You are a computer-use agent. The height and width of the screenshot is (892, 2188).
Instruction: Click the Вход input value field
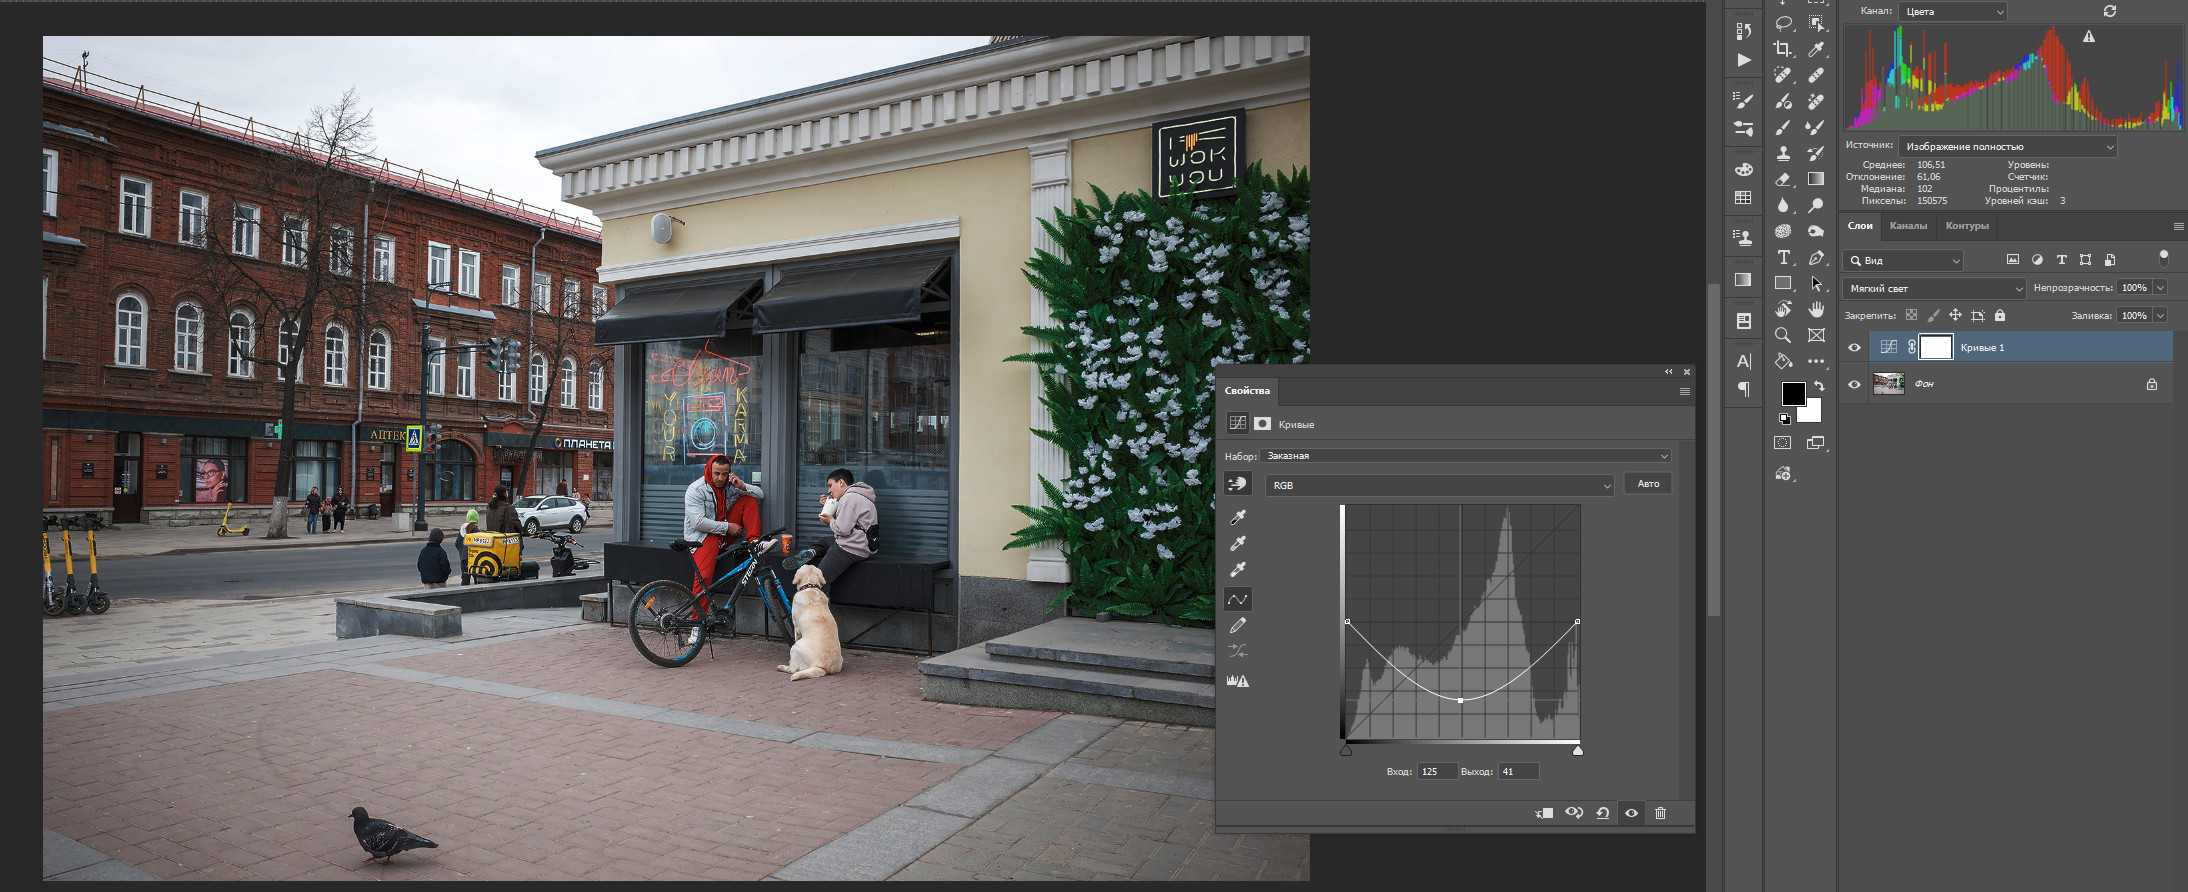(1436, 772)
